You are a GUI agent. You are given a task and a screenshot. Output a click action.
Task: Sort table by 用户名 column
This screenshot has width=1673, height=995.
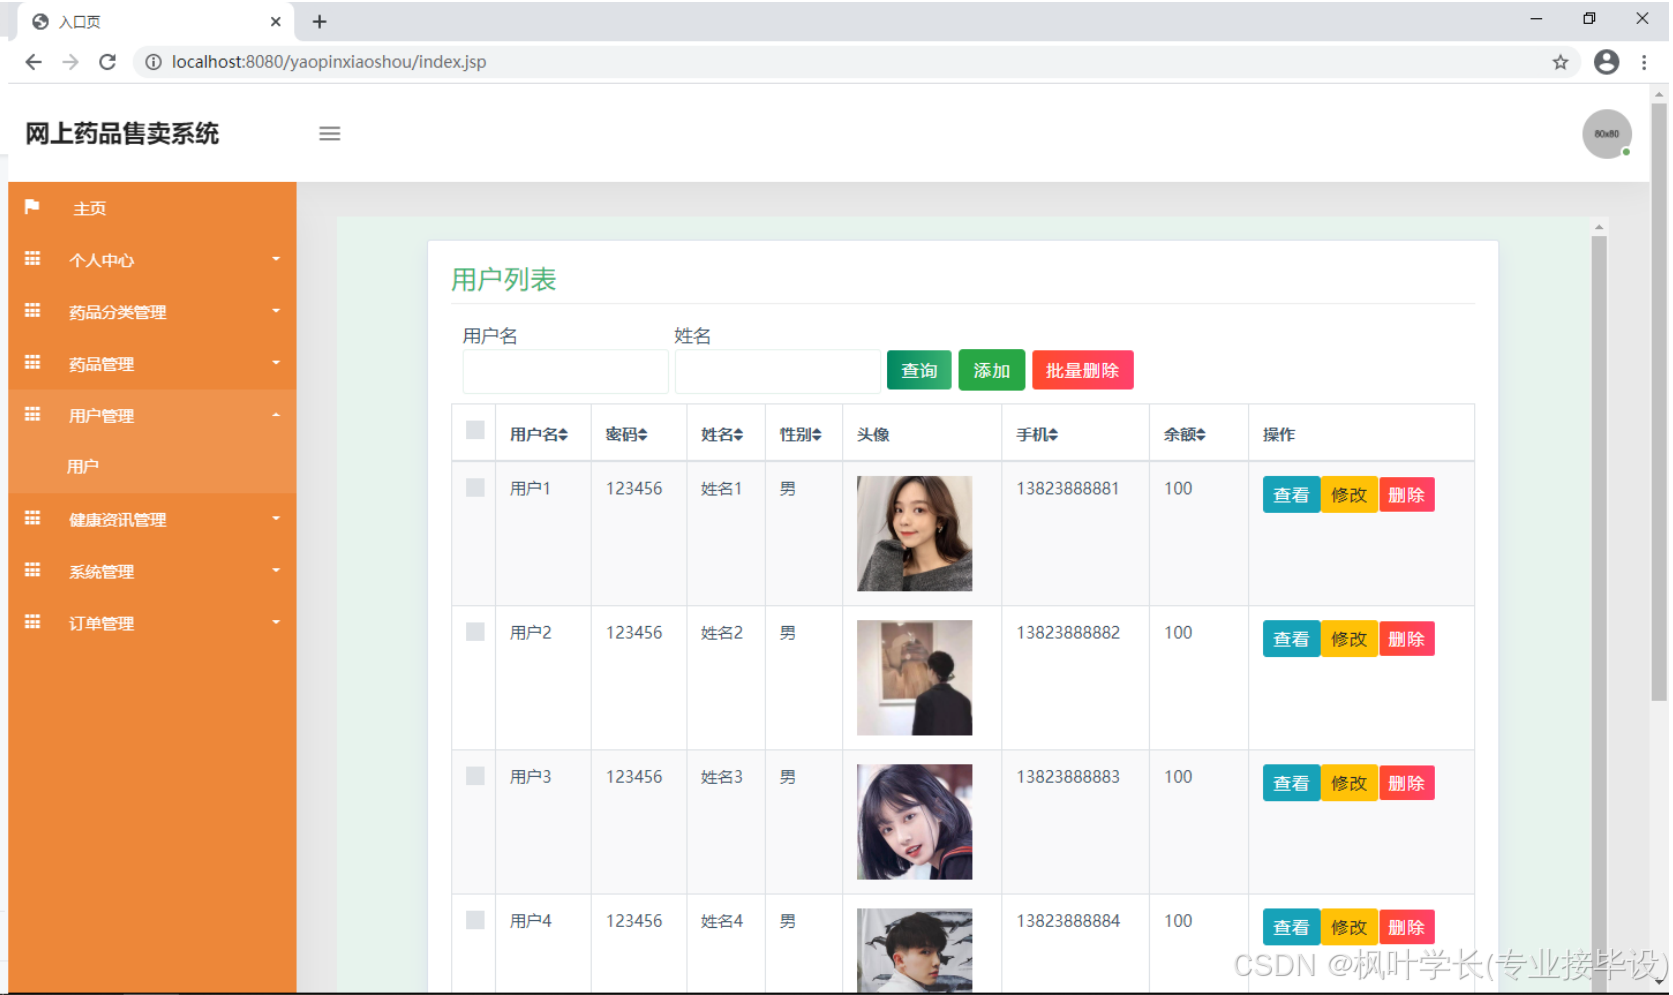coord(539,434)
